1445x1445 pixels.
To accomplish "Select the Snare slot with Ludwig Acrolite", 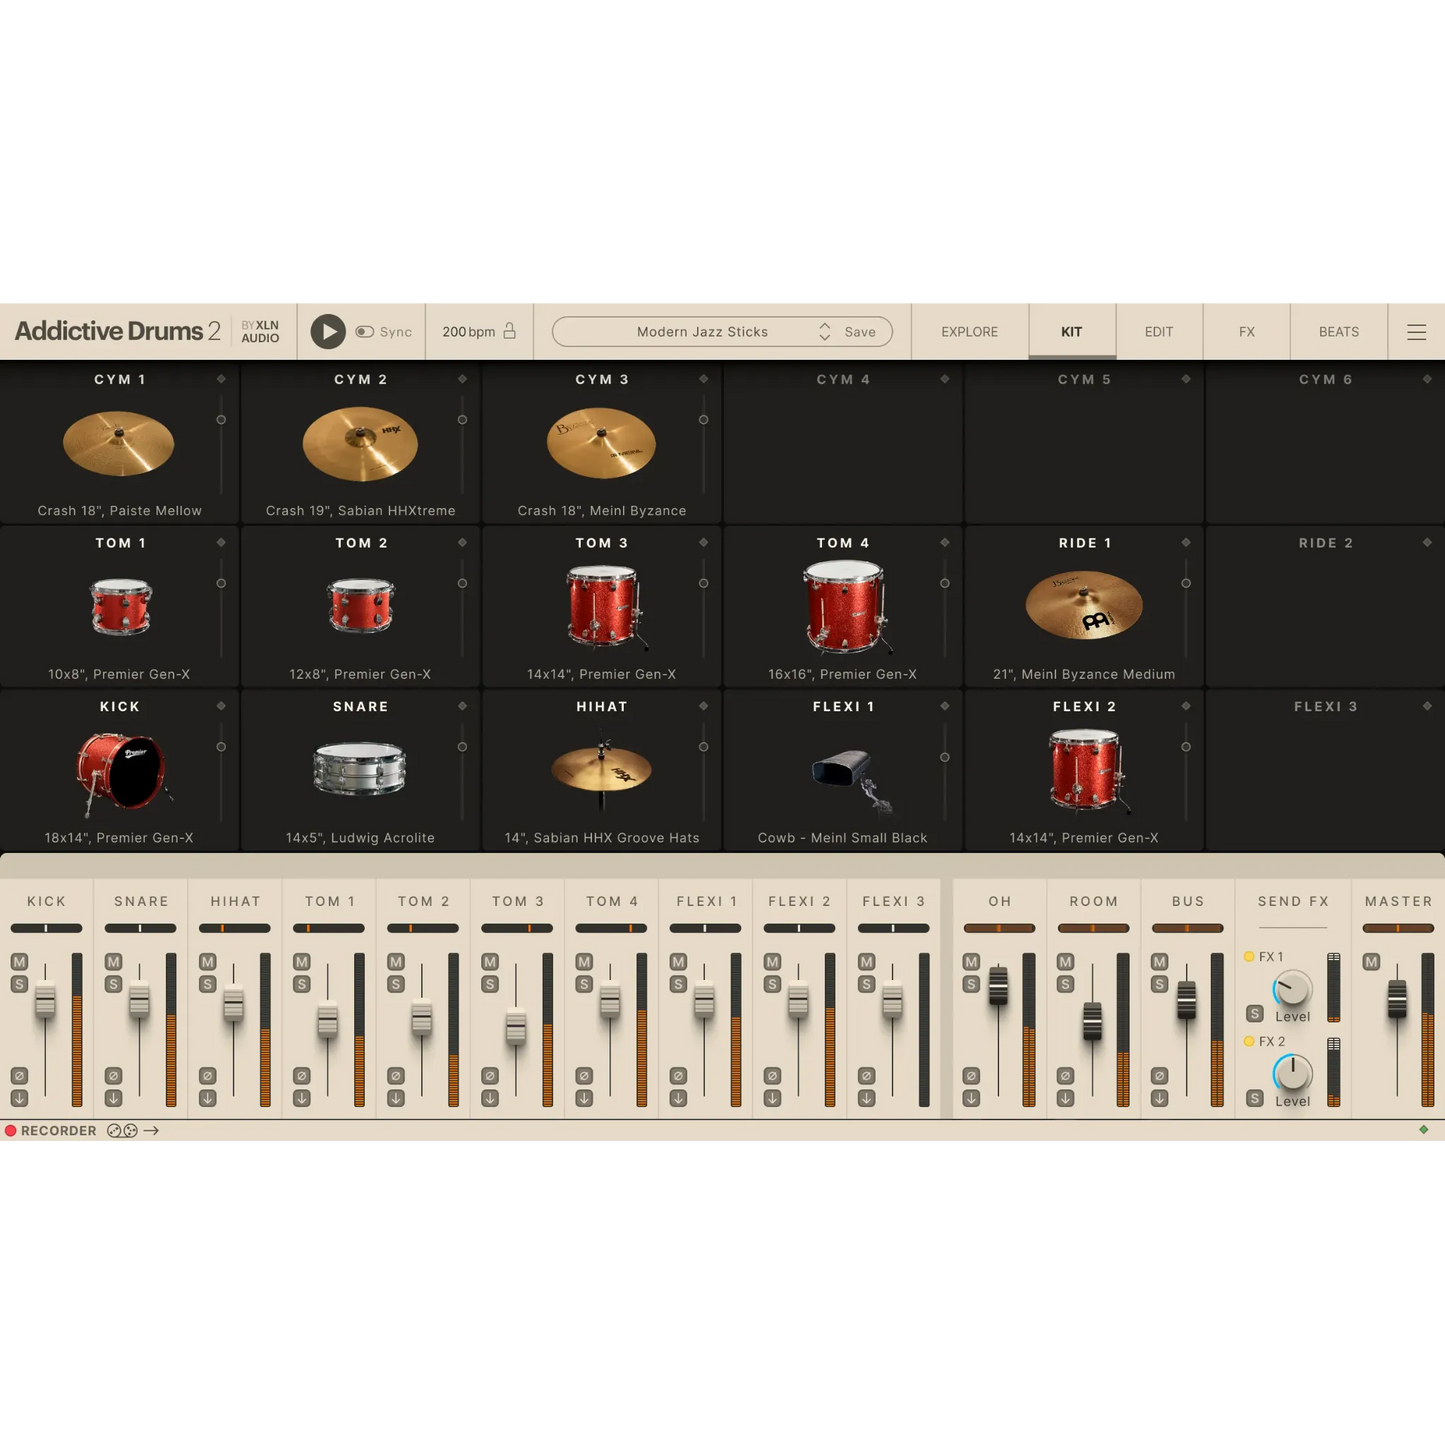I will coord(360,770).
